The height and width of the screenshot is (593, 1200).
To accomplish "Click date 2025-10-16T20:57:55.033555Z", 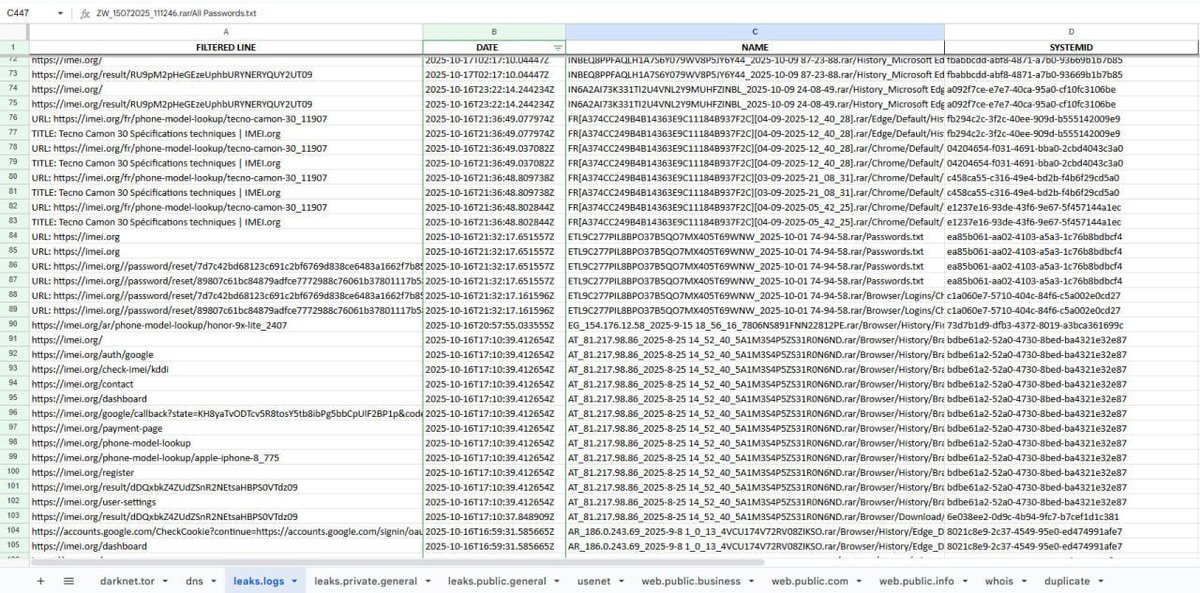I will [494, 325].
